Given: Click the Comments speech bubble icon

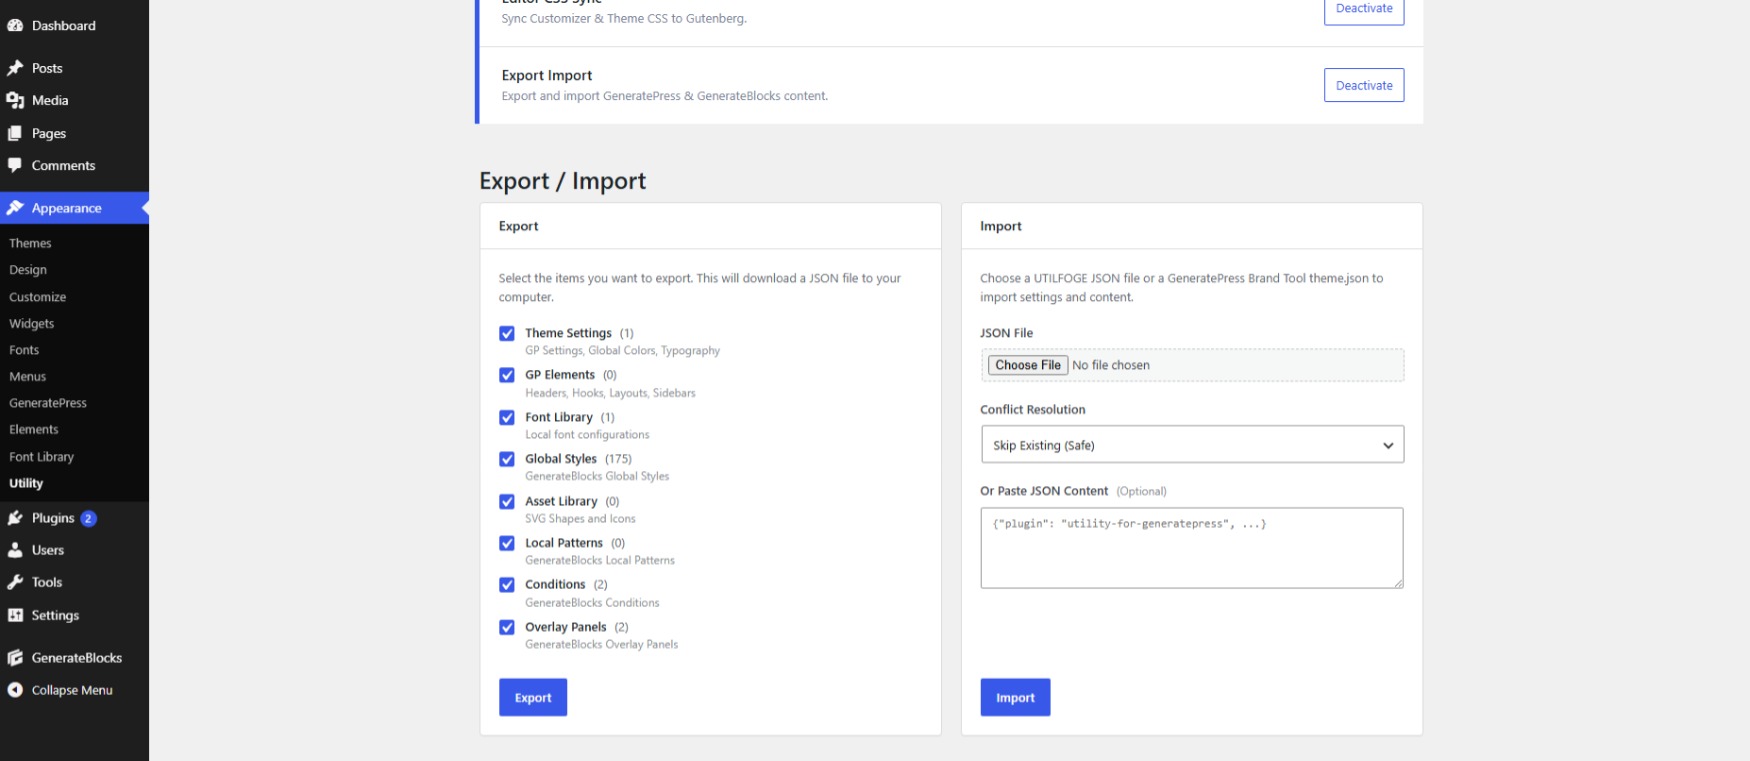Looking at the screenshot, I should pyautogui.click(x=15, y=165).
